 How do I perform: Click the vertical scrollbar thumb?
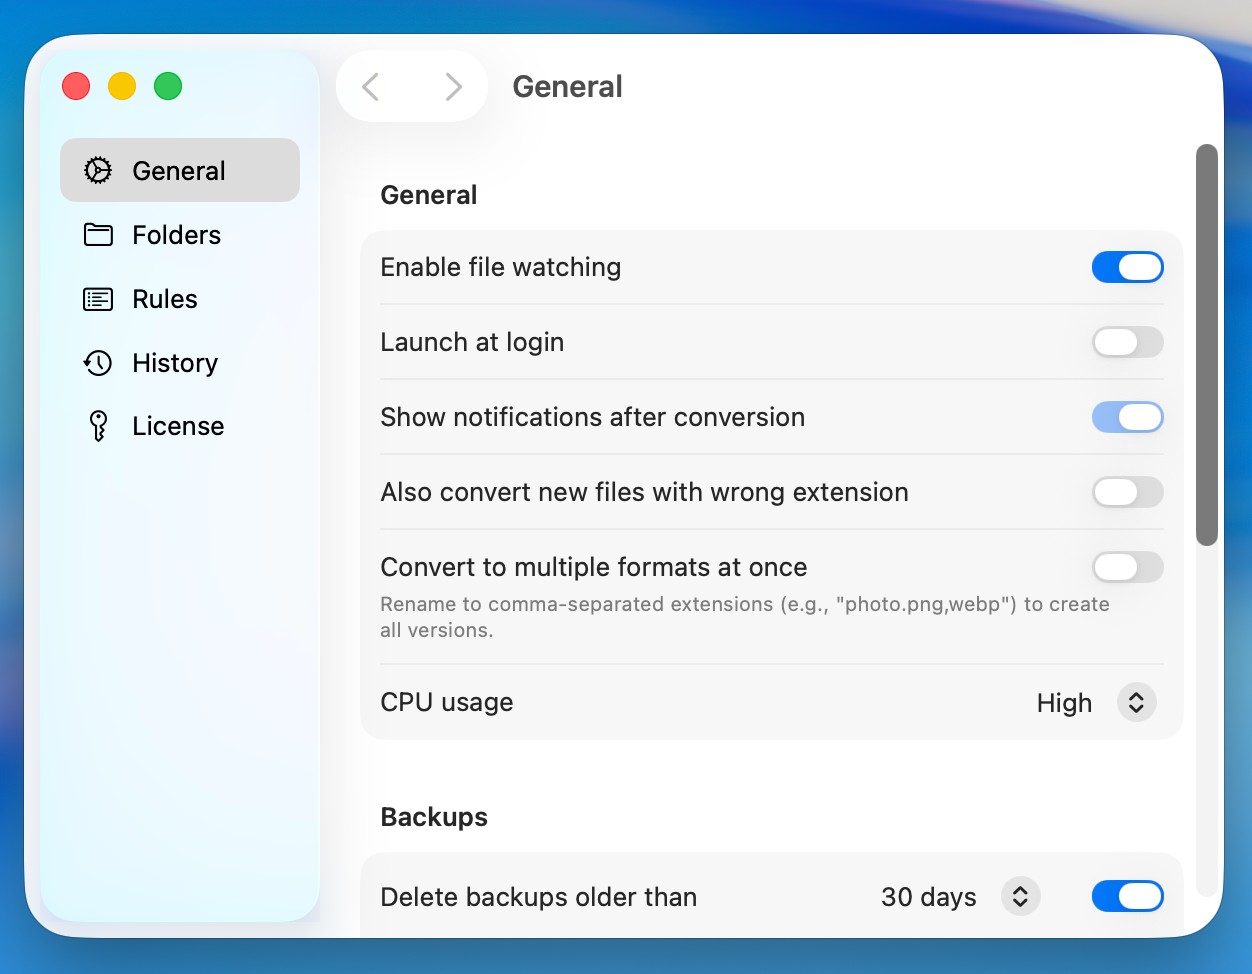pyautogui.click(x=1207, y=345)
